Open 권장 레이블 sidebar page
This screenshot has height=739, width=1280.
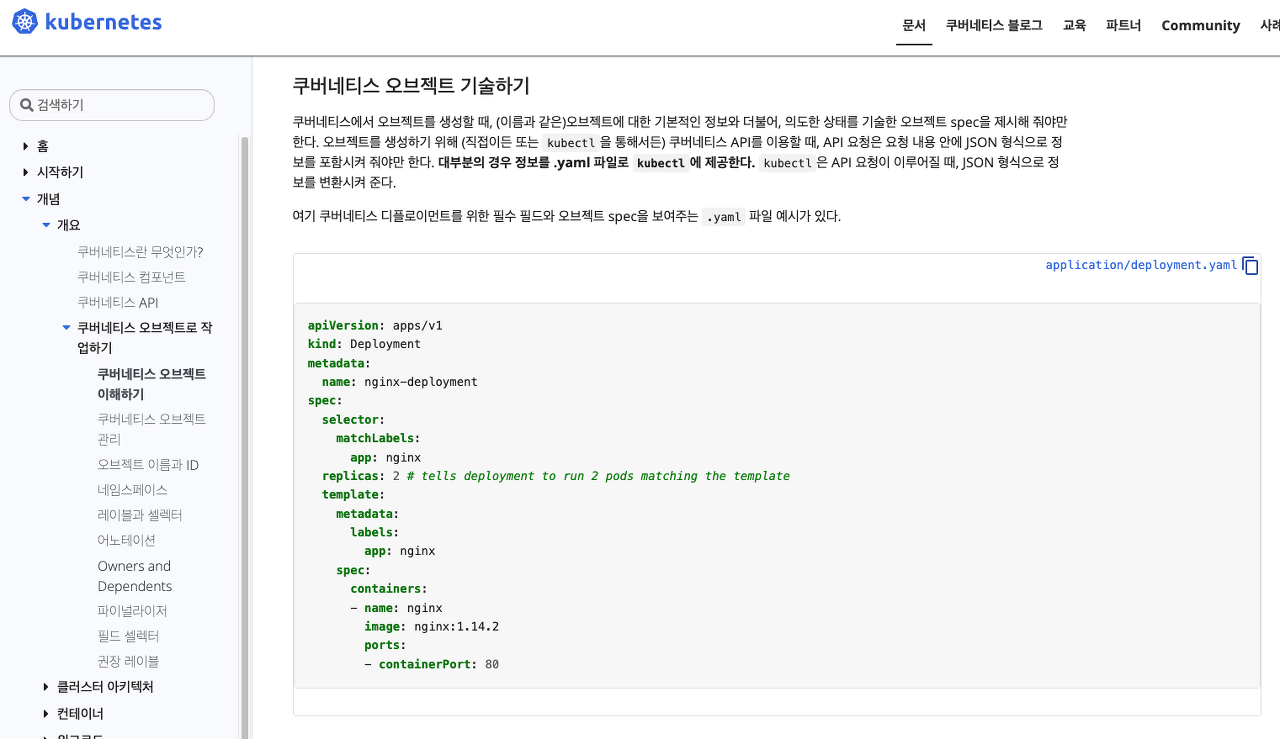pos(128,661)
